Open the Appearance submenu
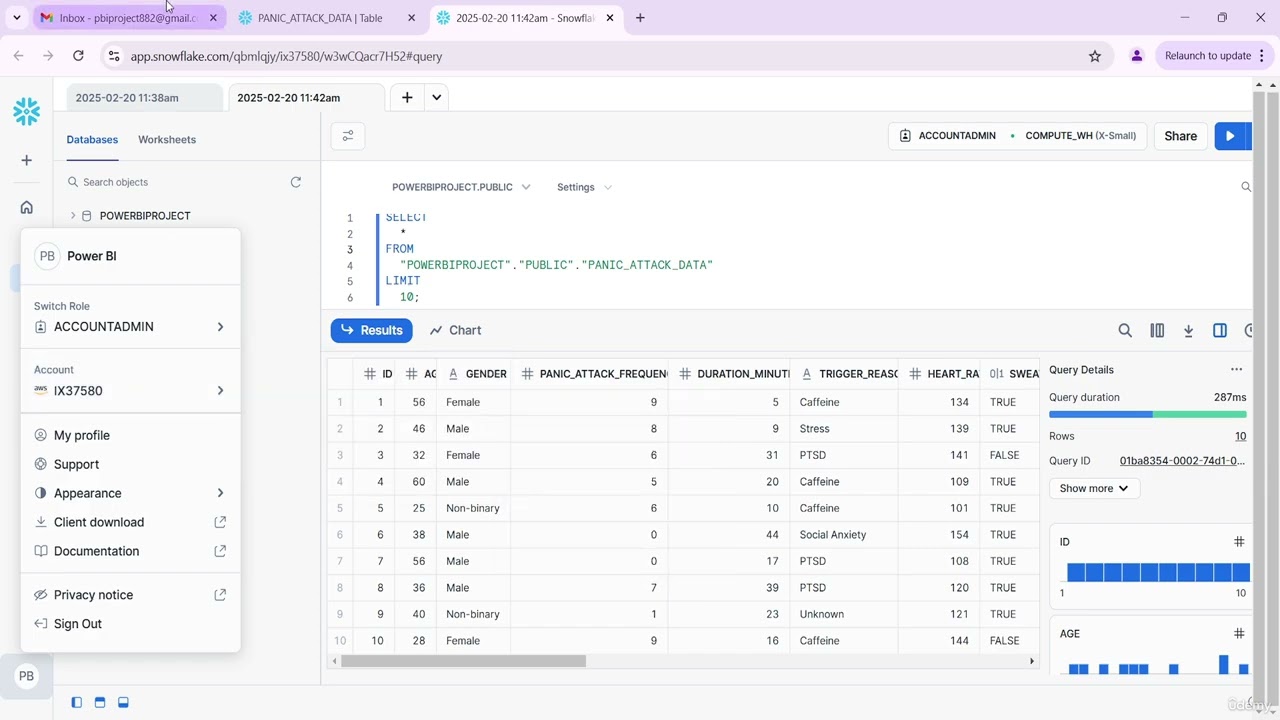The width and height of the screenshot is (1280, 720). point(130,493)
